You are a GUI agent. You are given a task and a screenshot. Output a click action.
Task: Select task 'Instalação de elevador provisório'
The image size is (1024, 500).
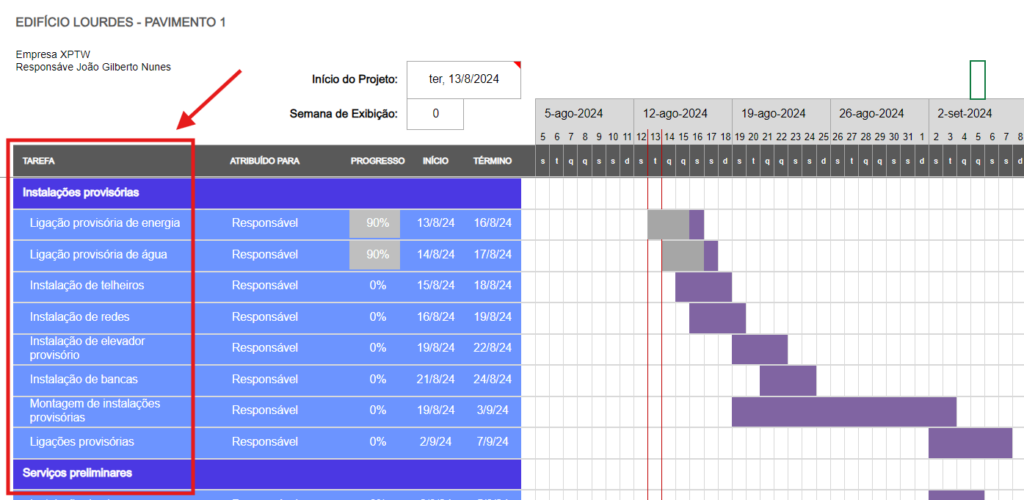click(88, 348)
